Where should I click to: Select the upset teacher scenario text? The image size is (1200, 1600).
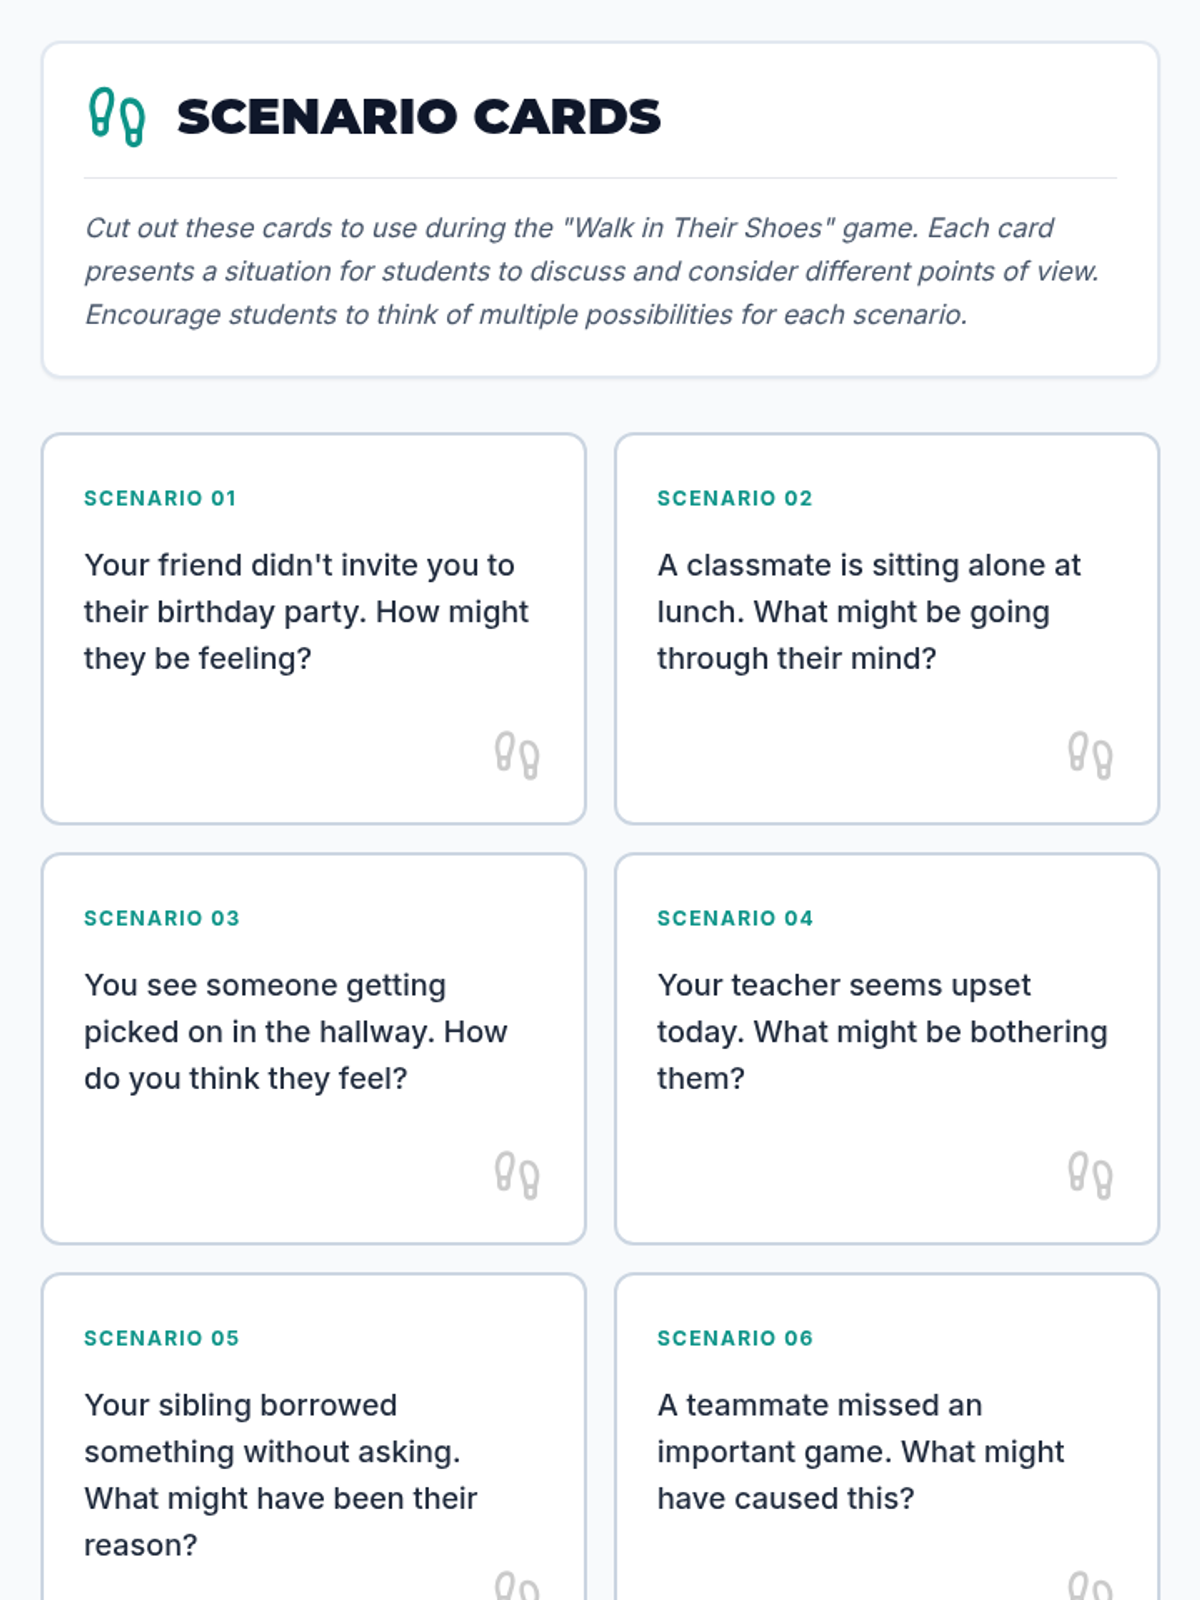(x=882, y=1032)
